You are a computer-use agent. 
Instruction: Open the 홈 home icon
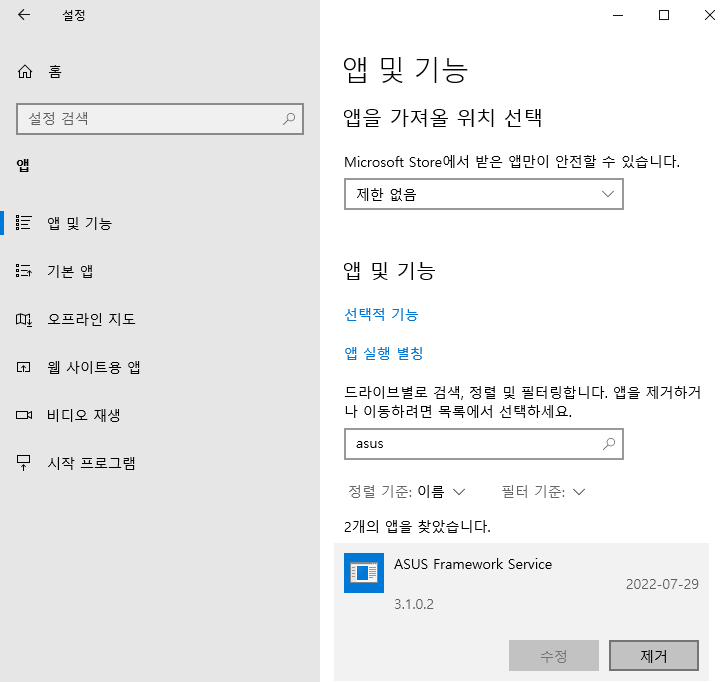25,71
